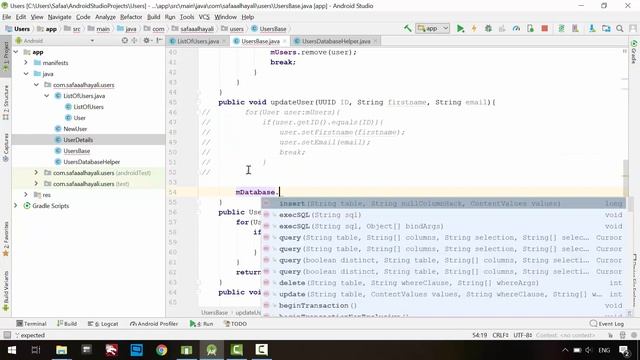Viewport: 640px width, 360px height.
Task: Open the Event Log
Action: pos(607,324)
